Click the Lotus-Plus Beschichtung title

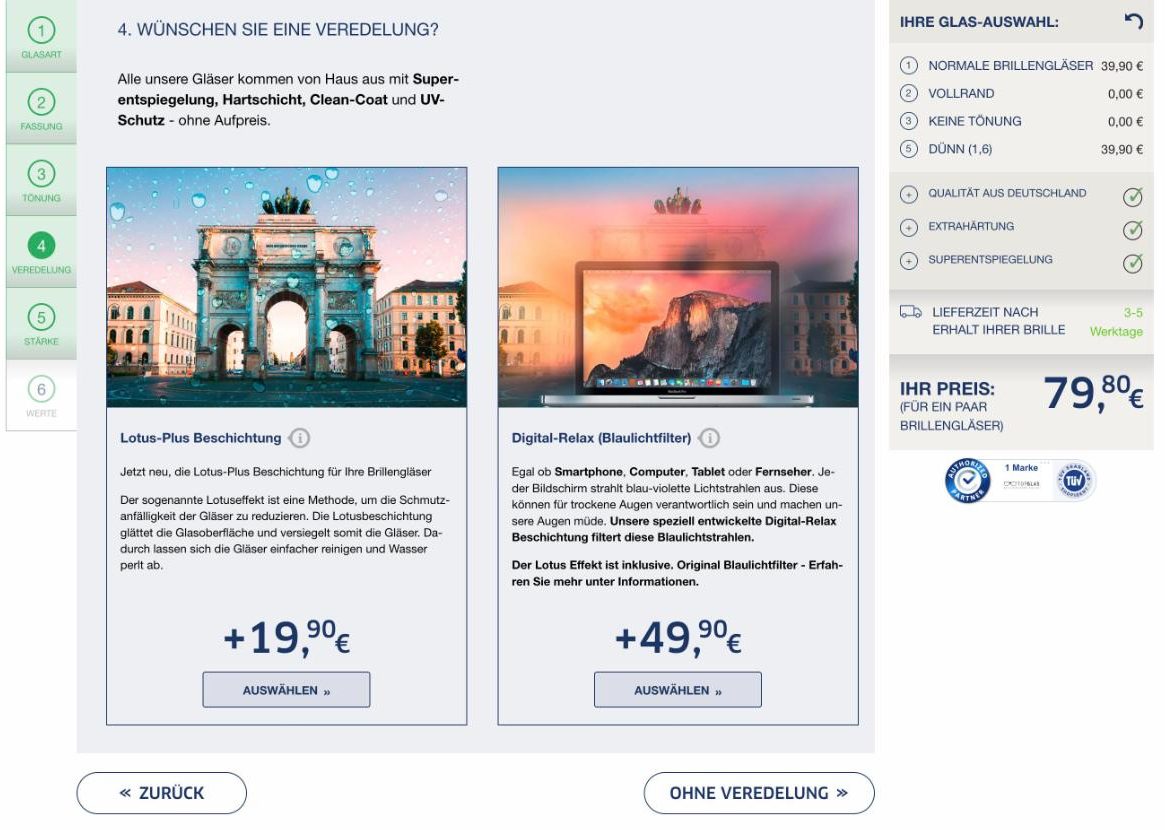point(201,438)
